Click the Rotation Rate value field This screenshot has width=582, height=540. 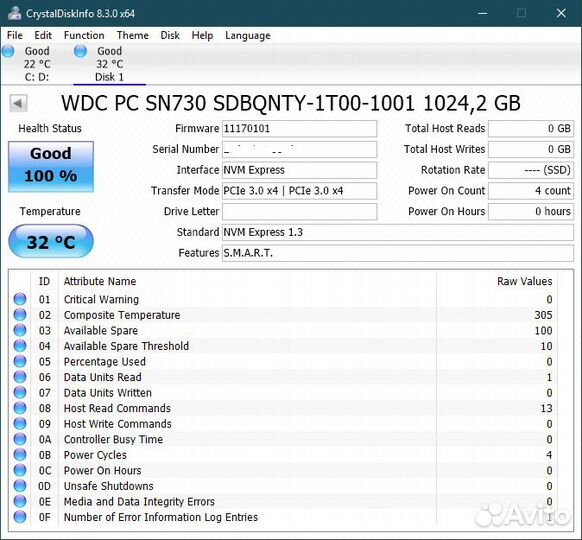[531, 170]
